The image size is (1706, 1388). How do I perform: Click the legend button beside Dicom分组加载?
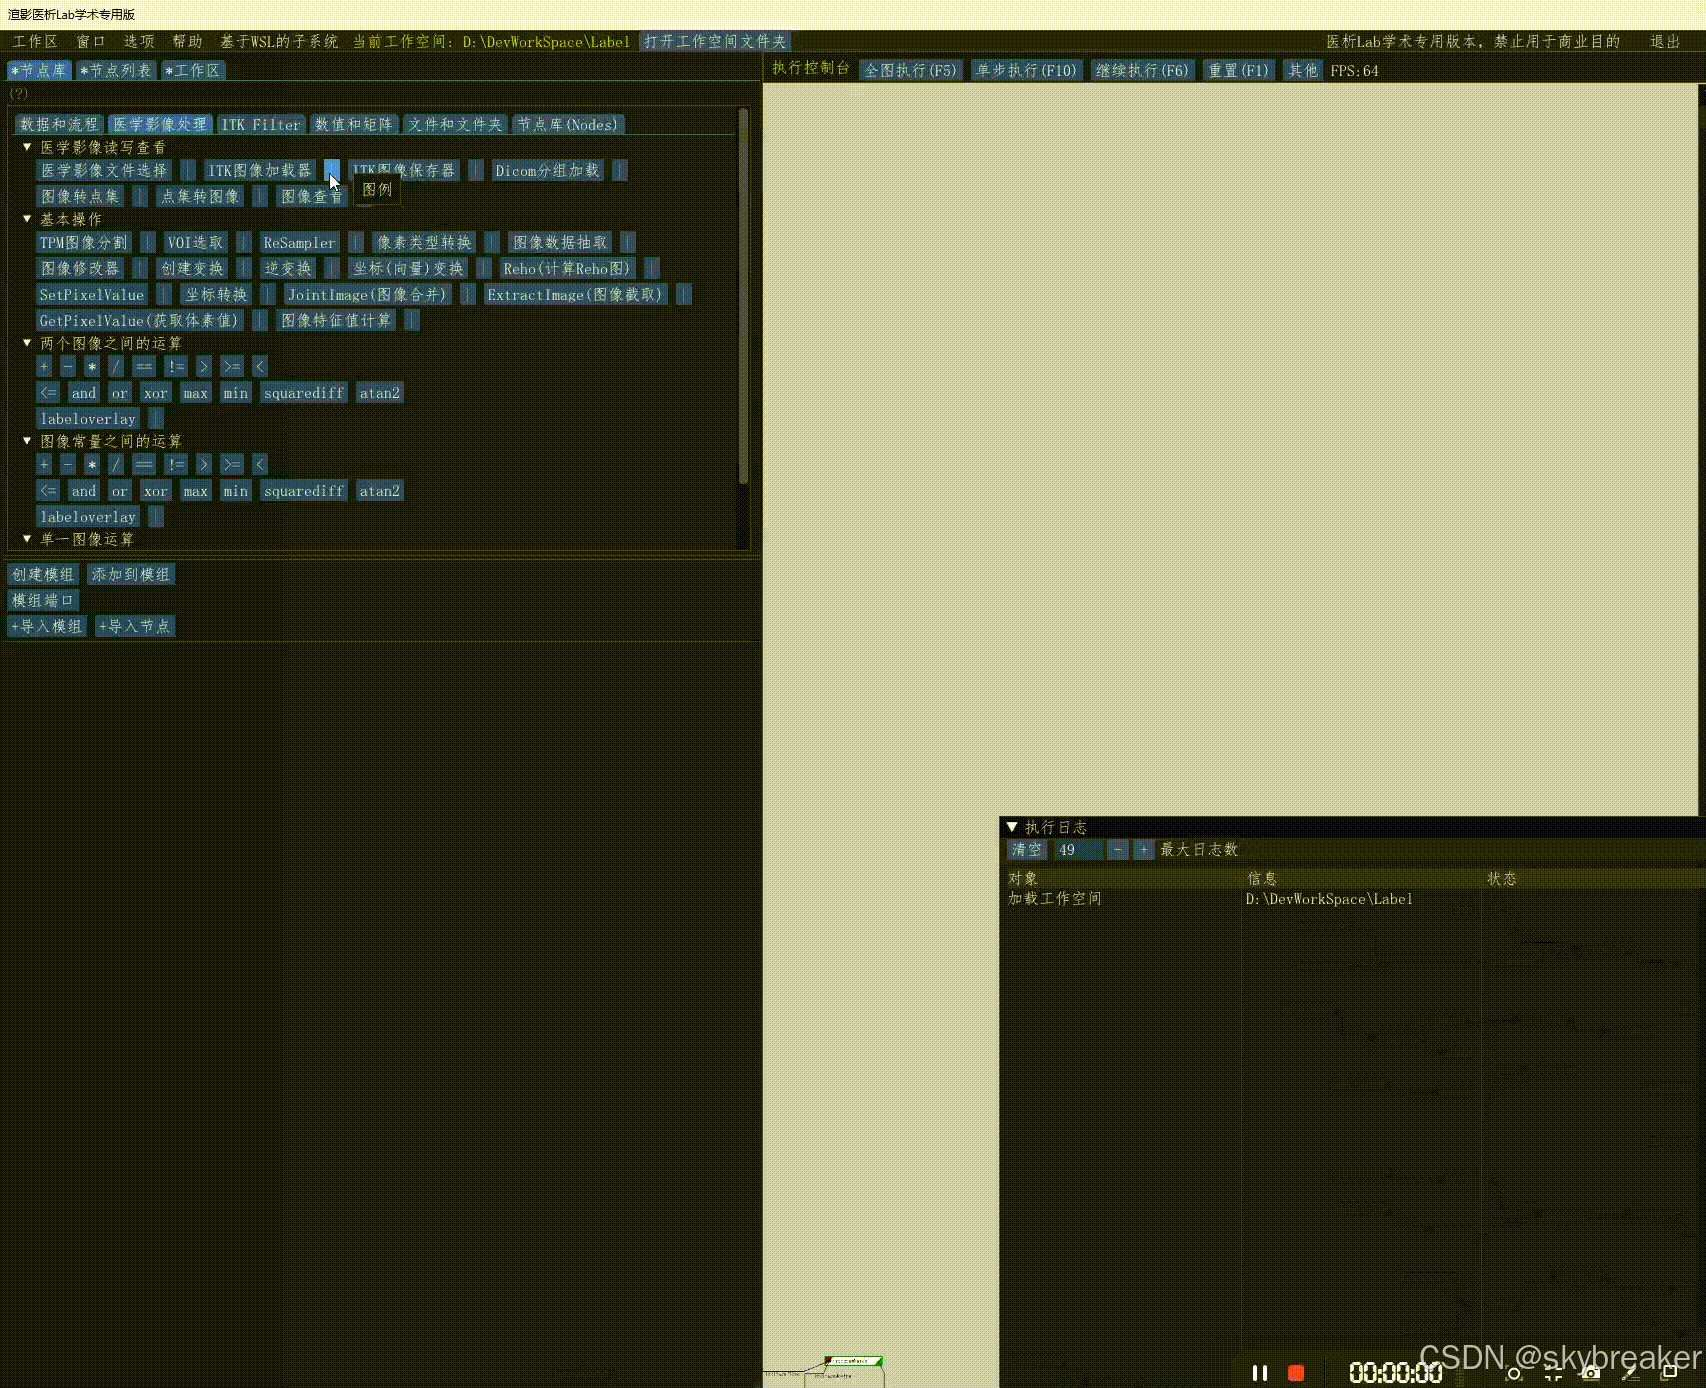point(620,171)
